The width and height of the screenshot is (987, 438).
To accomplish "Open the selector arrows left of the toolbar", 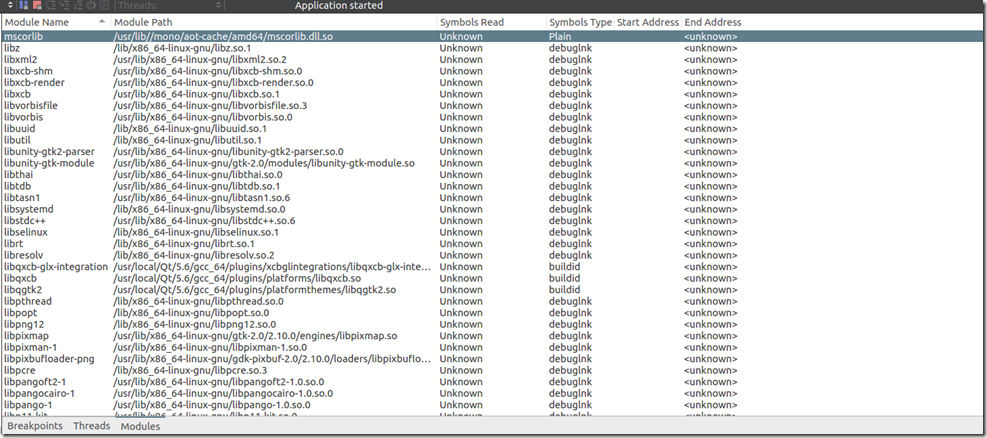I will click(x=10, y=5).
